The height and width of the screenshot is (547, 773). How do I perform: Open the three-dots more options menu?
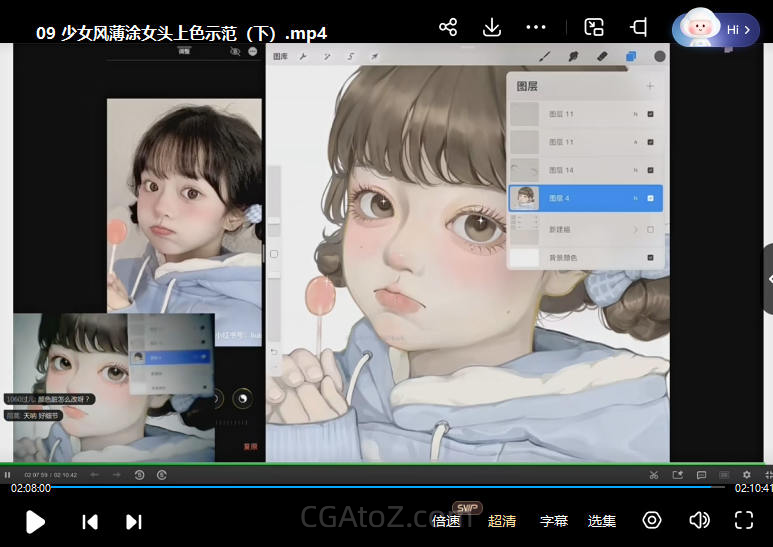536,27
